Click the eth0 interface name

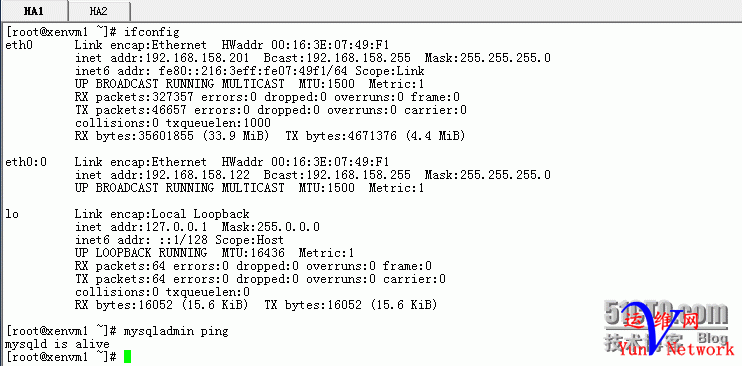(x=19, y=45)
